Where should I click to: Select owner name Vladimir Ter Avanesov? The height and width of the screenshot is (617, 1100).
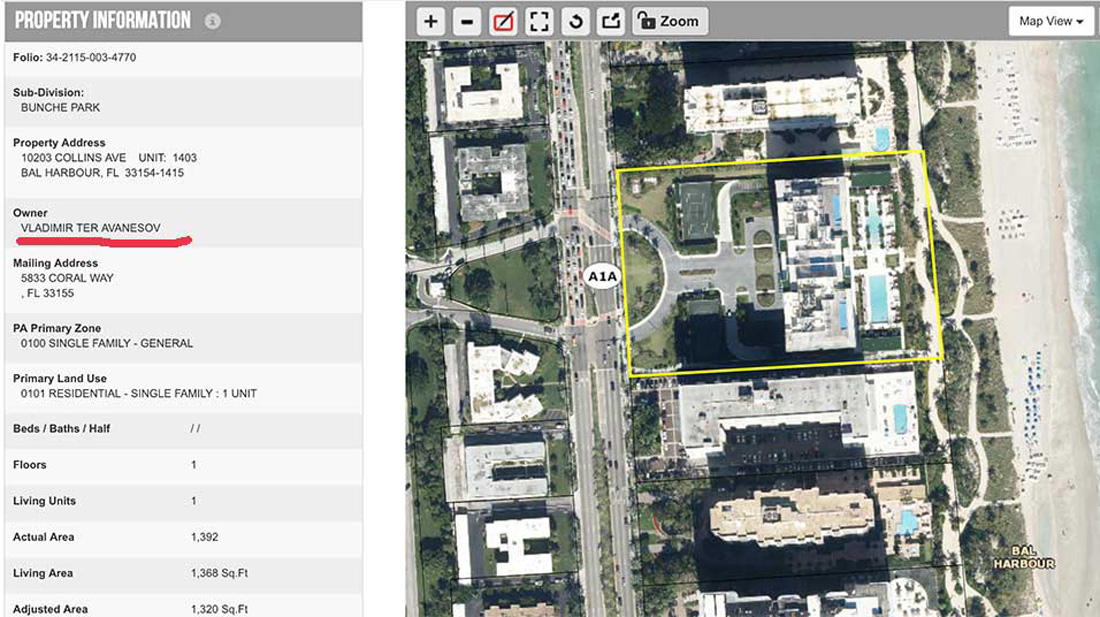tap(90, 228)
